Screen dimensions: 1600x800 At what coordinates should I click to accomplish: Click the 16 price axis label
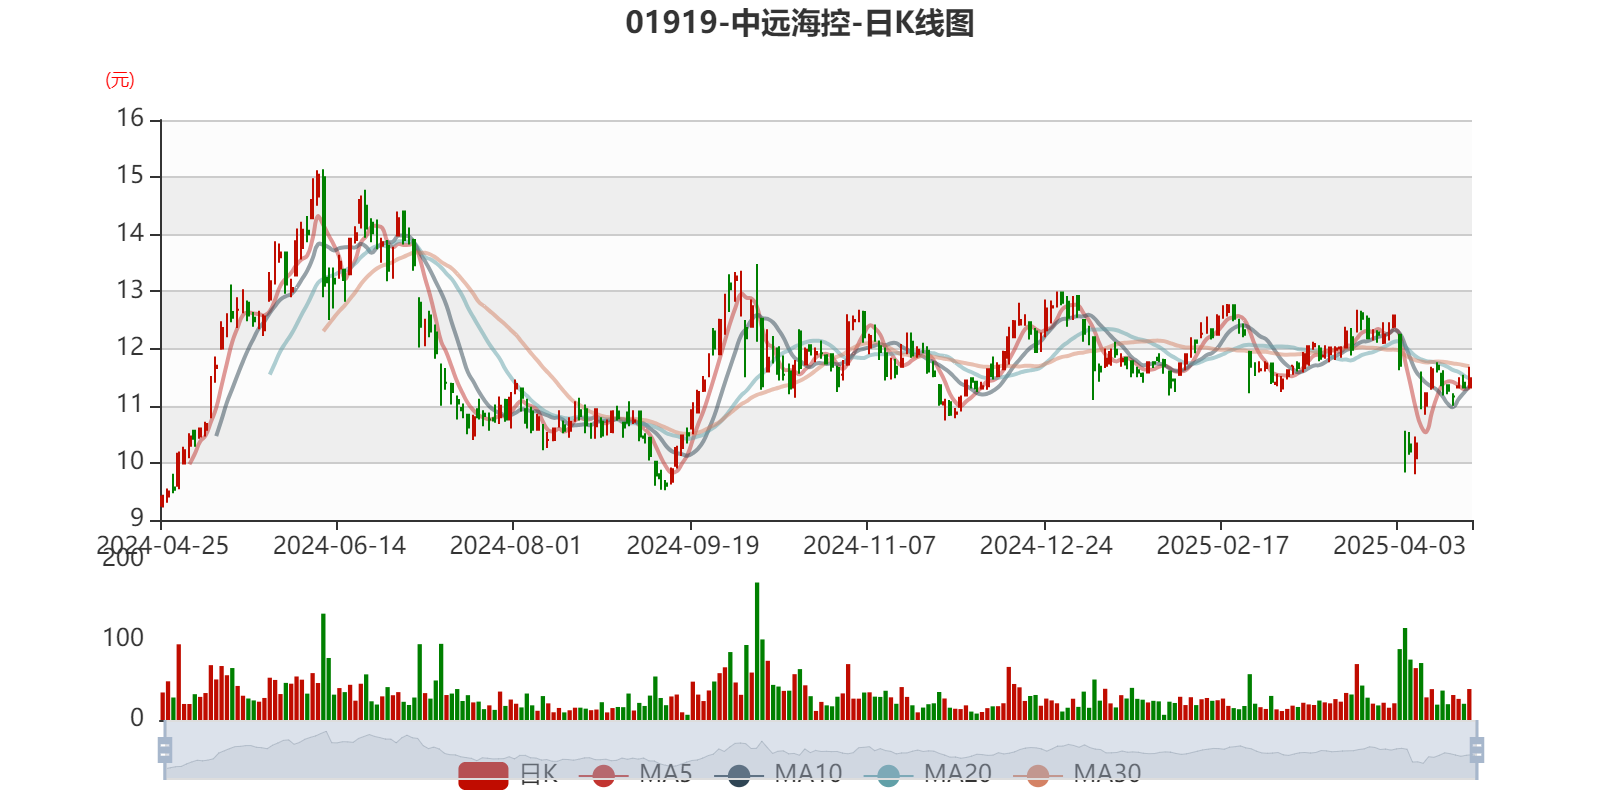tap(130, 119)
